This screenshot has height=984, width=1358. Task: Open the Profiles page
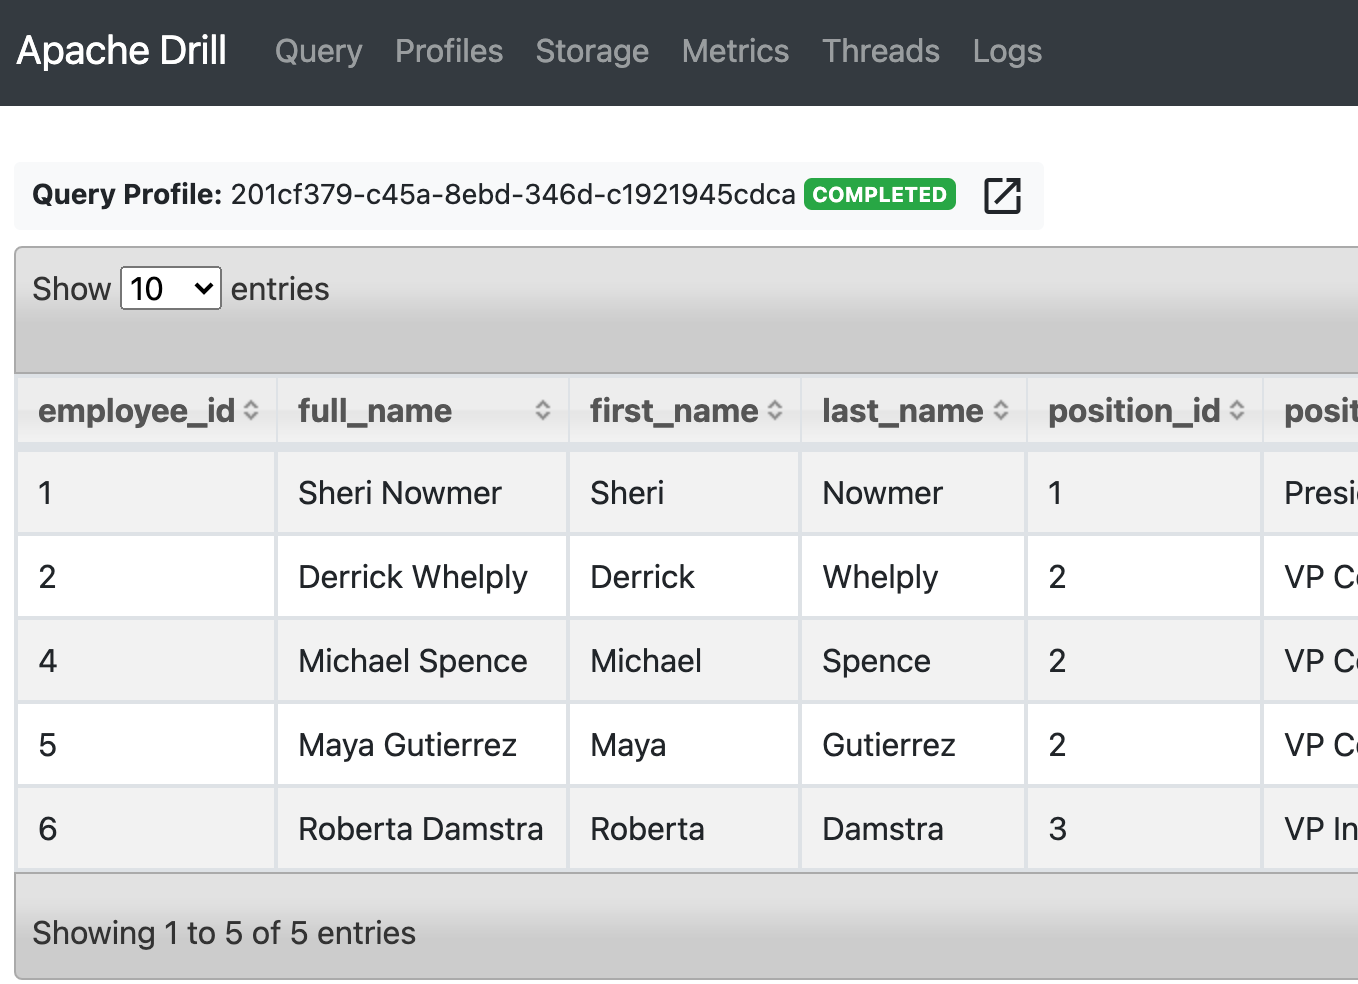click(x=449, y=51)
